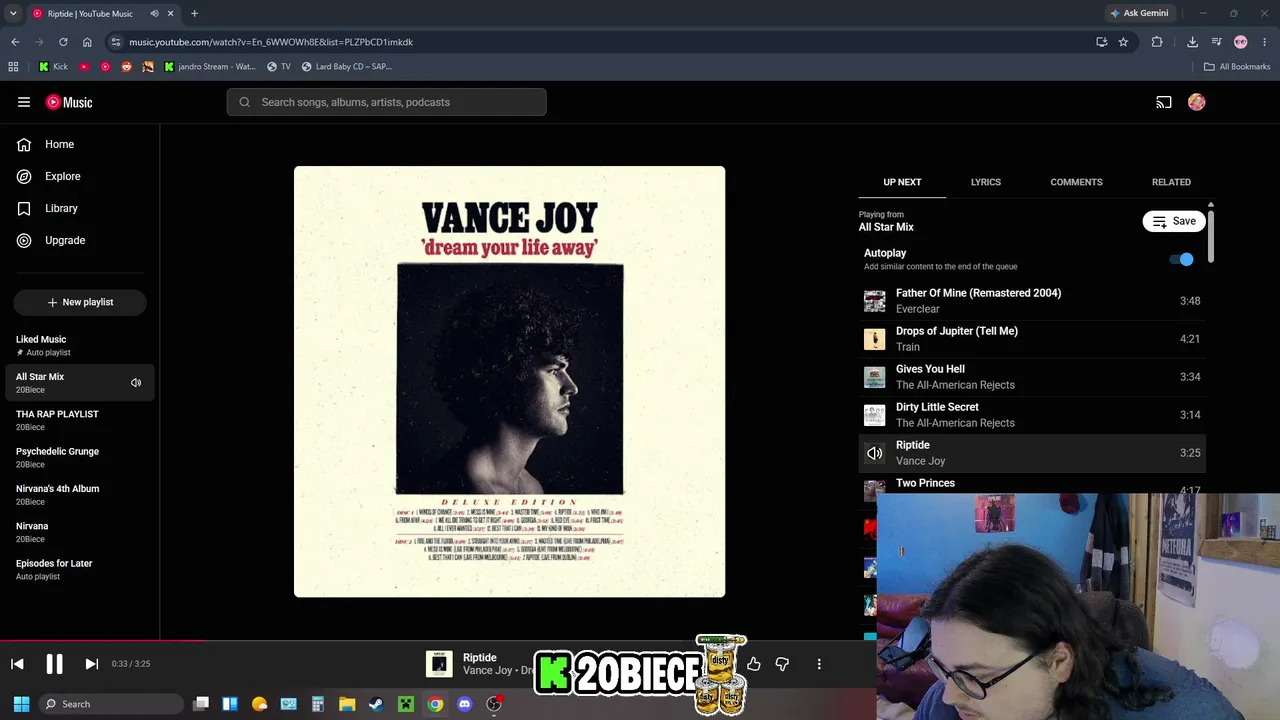The image size is (1280, 720).
Task: Open THA RAP PLAYLIST
Action: [80, 420]
